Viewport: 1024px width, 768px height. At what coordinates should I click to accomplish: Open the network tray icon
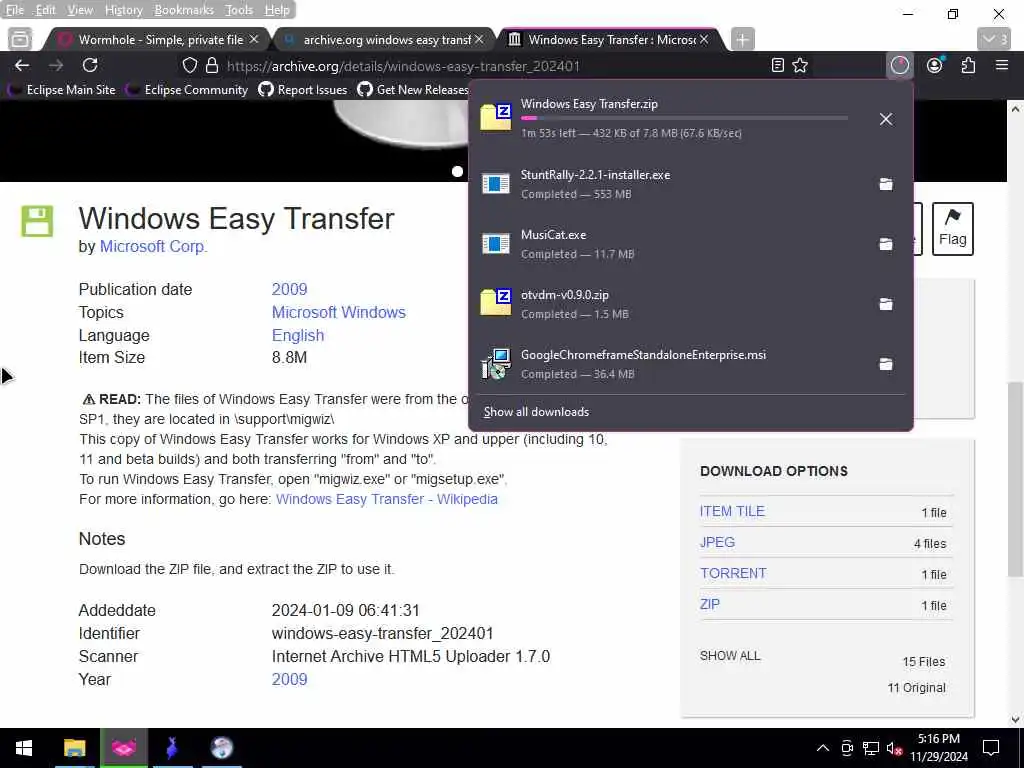870,748
